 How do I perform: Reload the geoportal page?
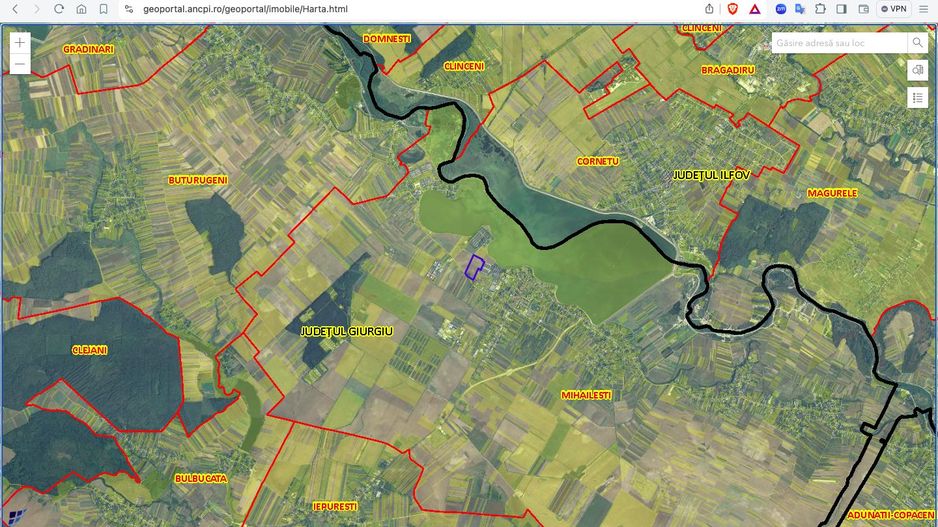59,9
